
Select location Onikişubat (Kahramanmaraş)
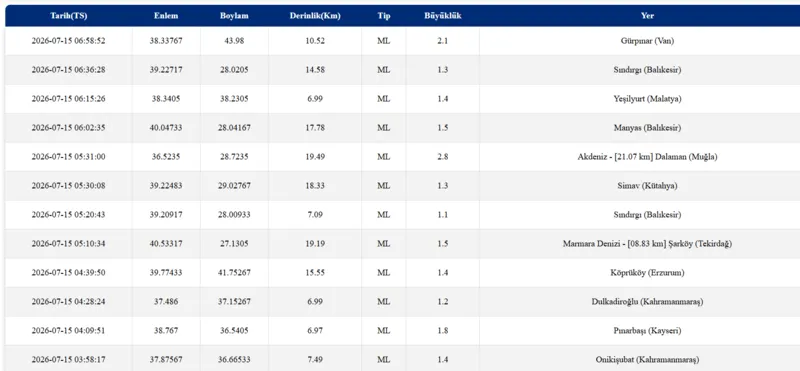click(x=647, y=360)
